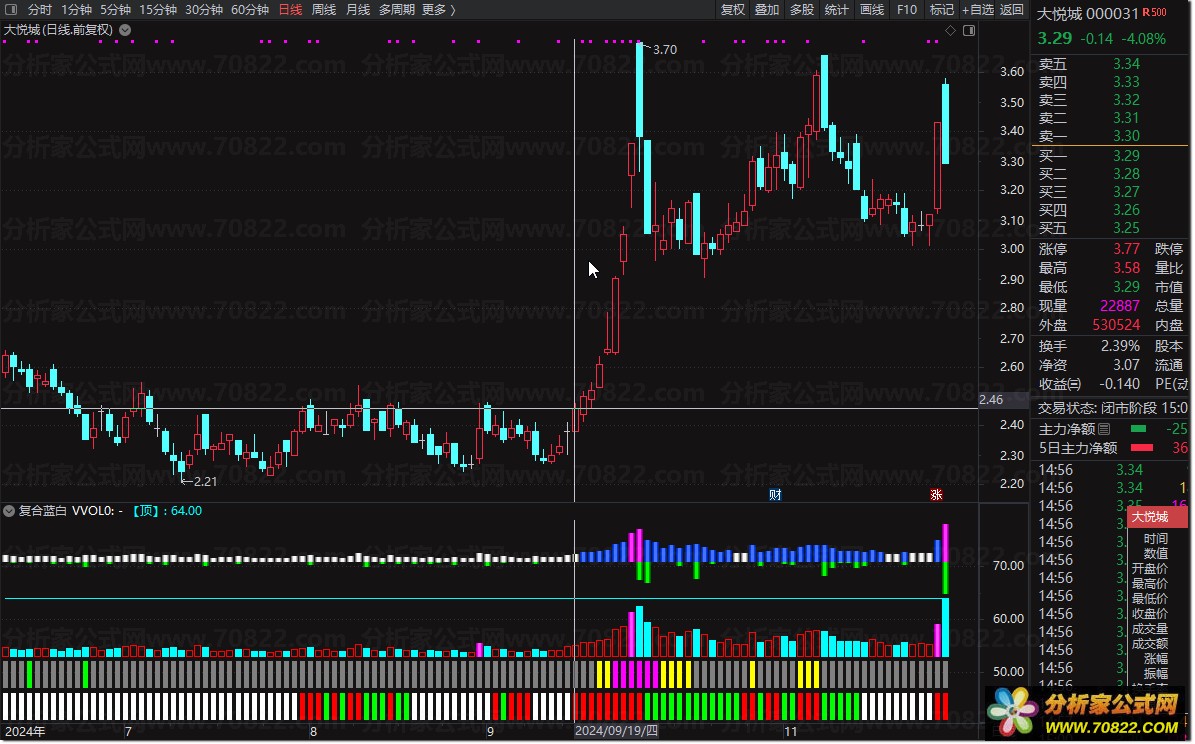Click the 换手 value 2.39%
1195x744 pixels.
(1120, 346)
